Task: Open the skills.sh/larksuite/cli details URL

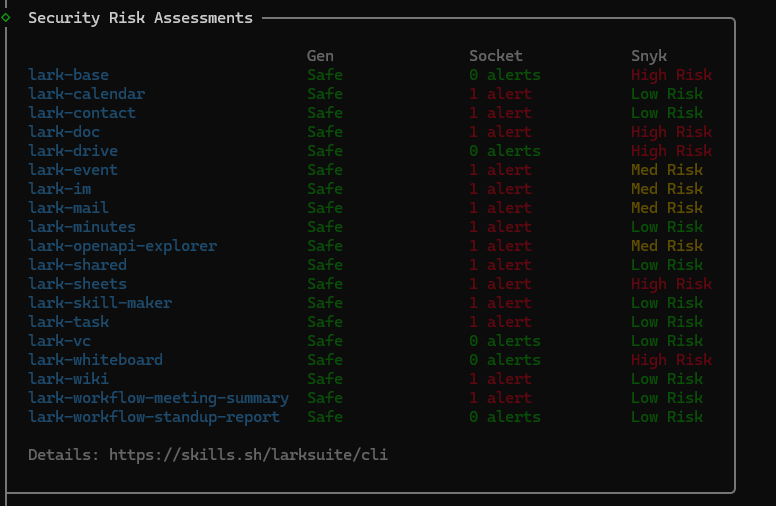Action: 248,455
